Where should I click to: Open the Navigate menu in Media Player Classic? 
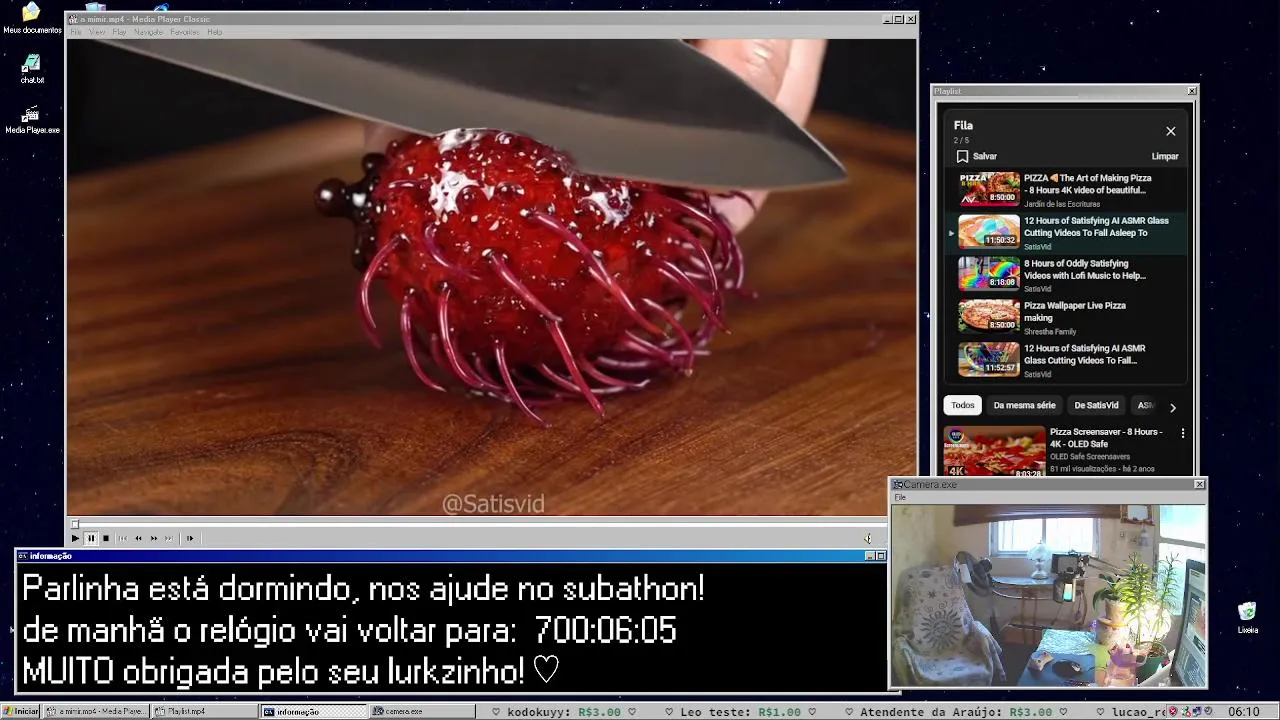coord(148,32)
